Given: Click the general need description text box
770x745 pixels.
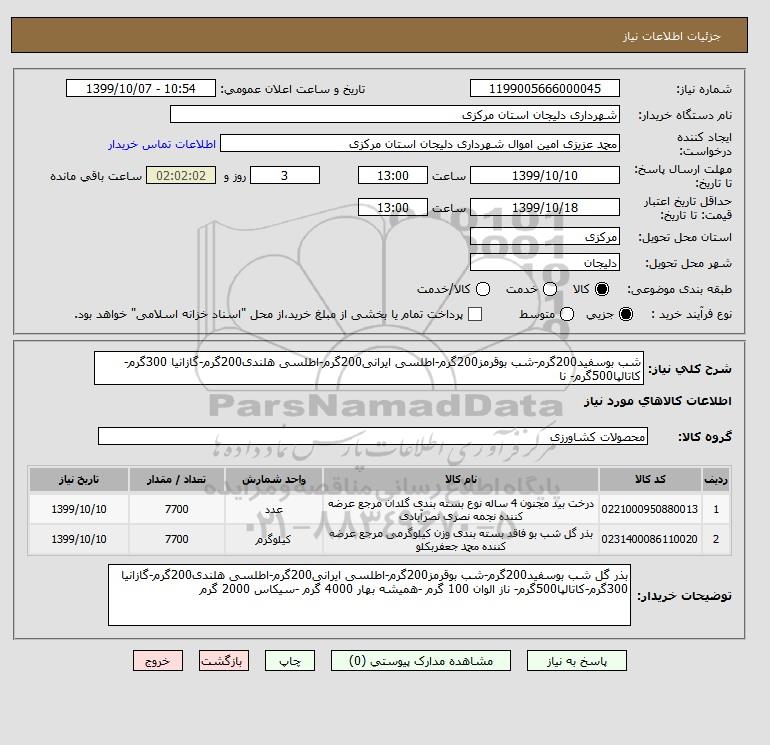Looking at the screenshot, I should [369, 368].
